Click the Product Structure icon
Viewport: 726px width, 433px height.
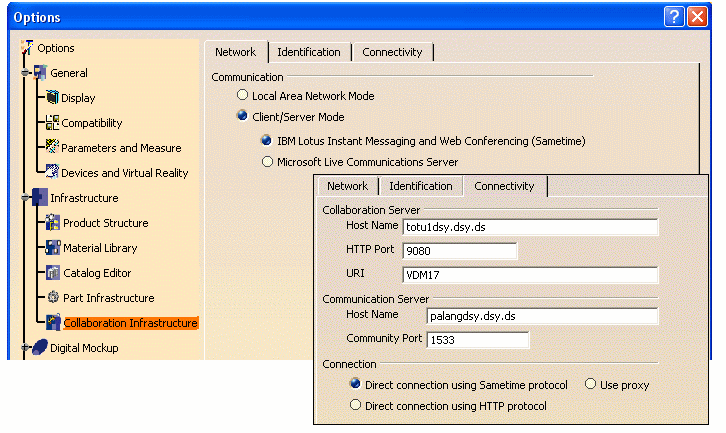coord(54,223)
